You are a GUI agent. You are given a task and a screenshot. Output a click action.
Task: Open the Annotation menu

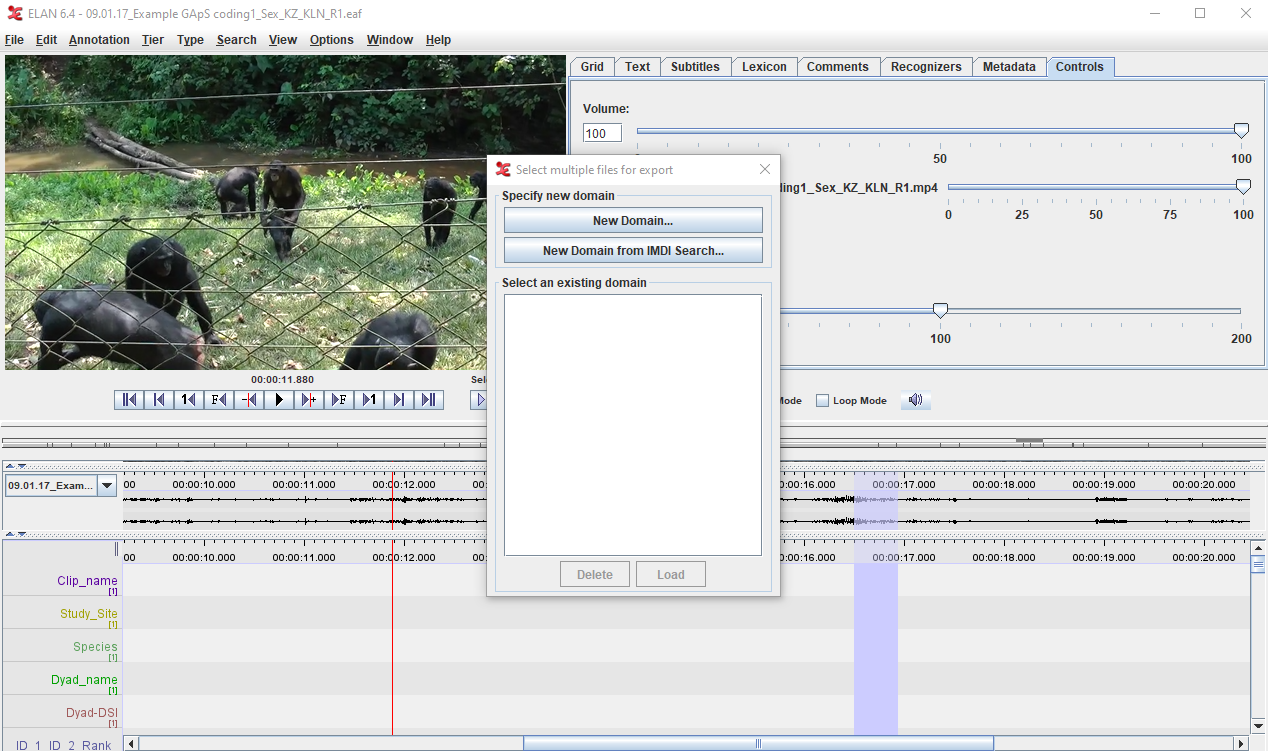point(99,40)
